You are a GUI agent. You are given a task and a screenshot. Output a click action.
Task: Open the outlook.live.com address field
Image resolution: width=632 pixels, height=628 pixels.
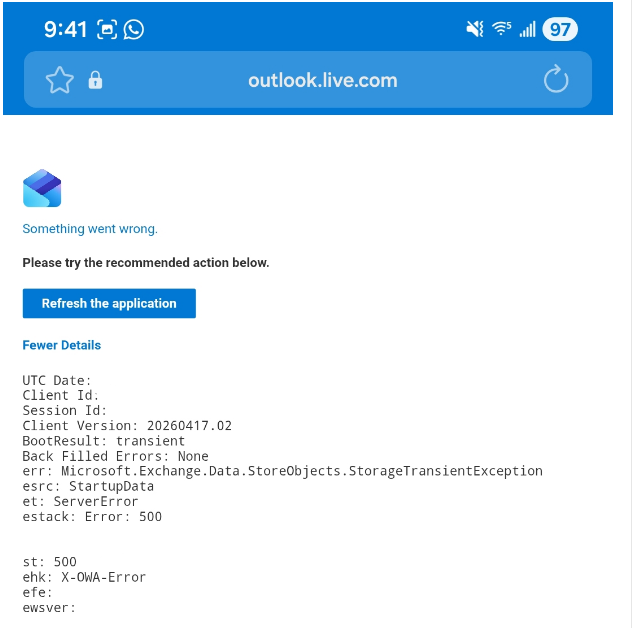[308, 80]
